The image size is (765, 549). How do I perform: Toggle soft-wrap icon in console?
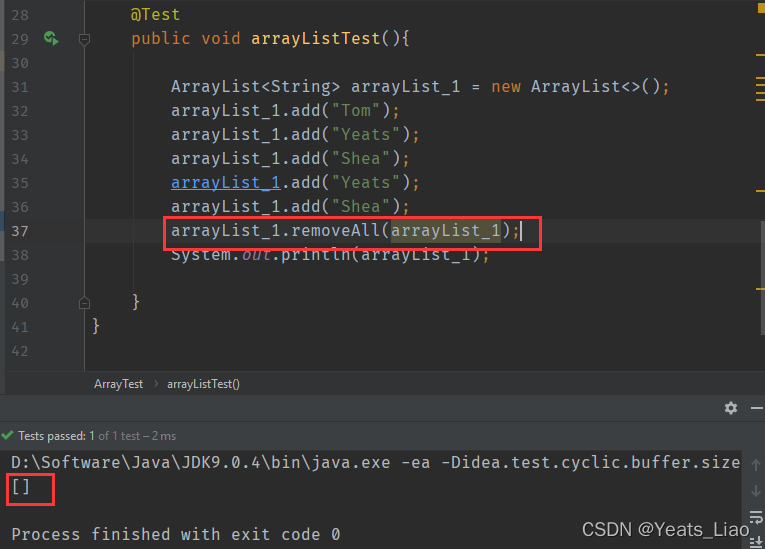pos(756,517)
